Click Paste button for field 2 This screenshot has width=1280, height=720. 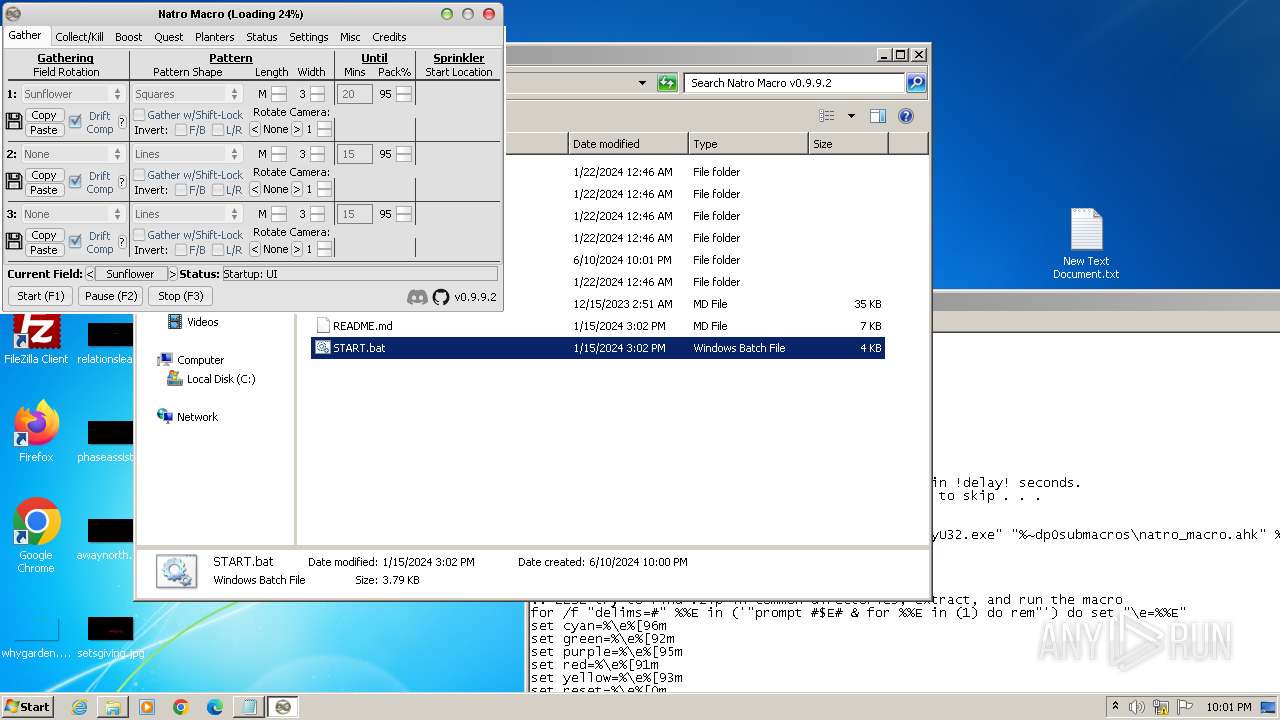(x=44, y=189)
